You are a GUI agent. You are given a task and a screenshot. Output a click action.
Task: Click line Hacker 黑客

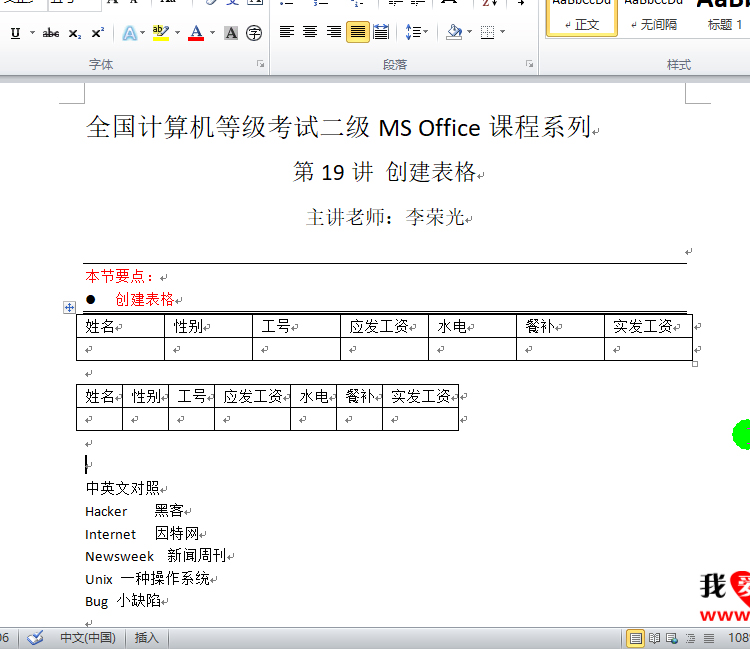coord(134,511)
